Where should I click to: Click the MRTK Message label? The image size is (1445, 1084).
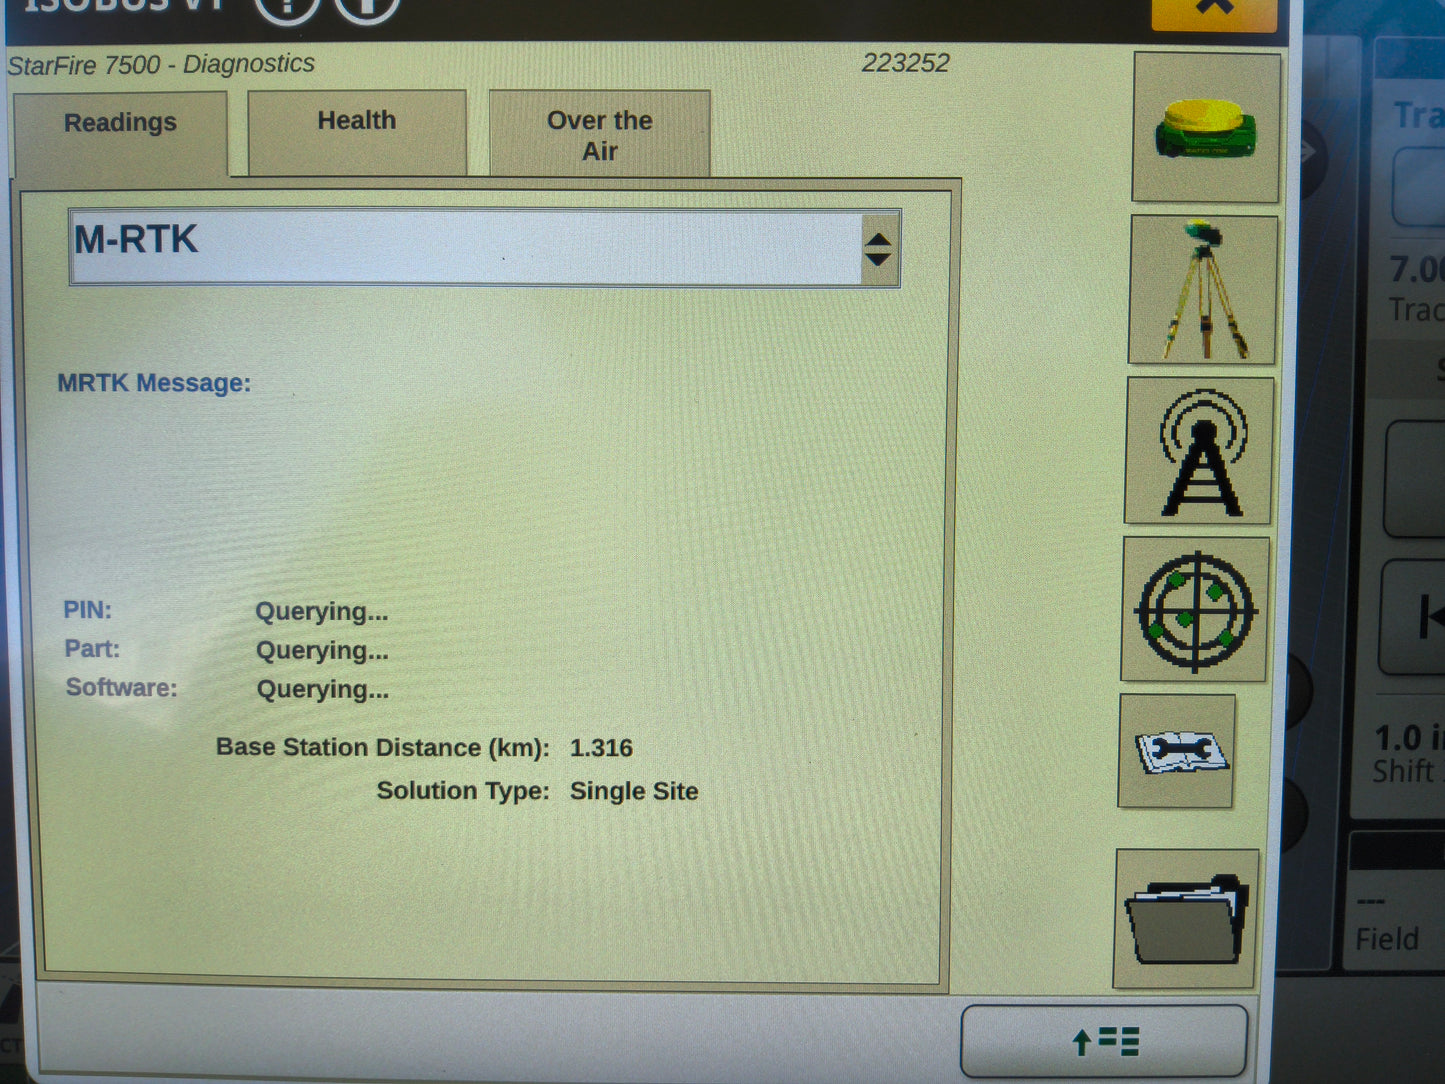(154, 383)
